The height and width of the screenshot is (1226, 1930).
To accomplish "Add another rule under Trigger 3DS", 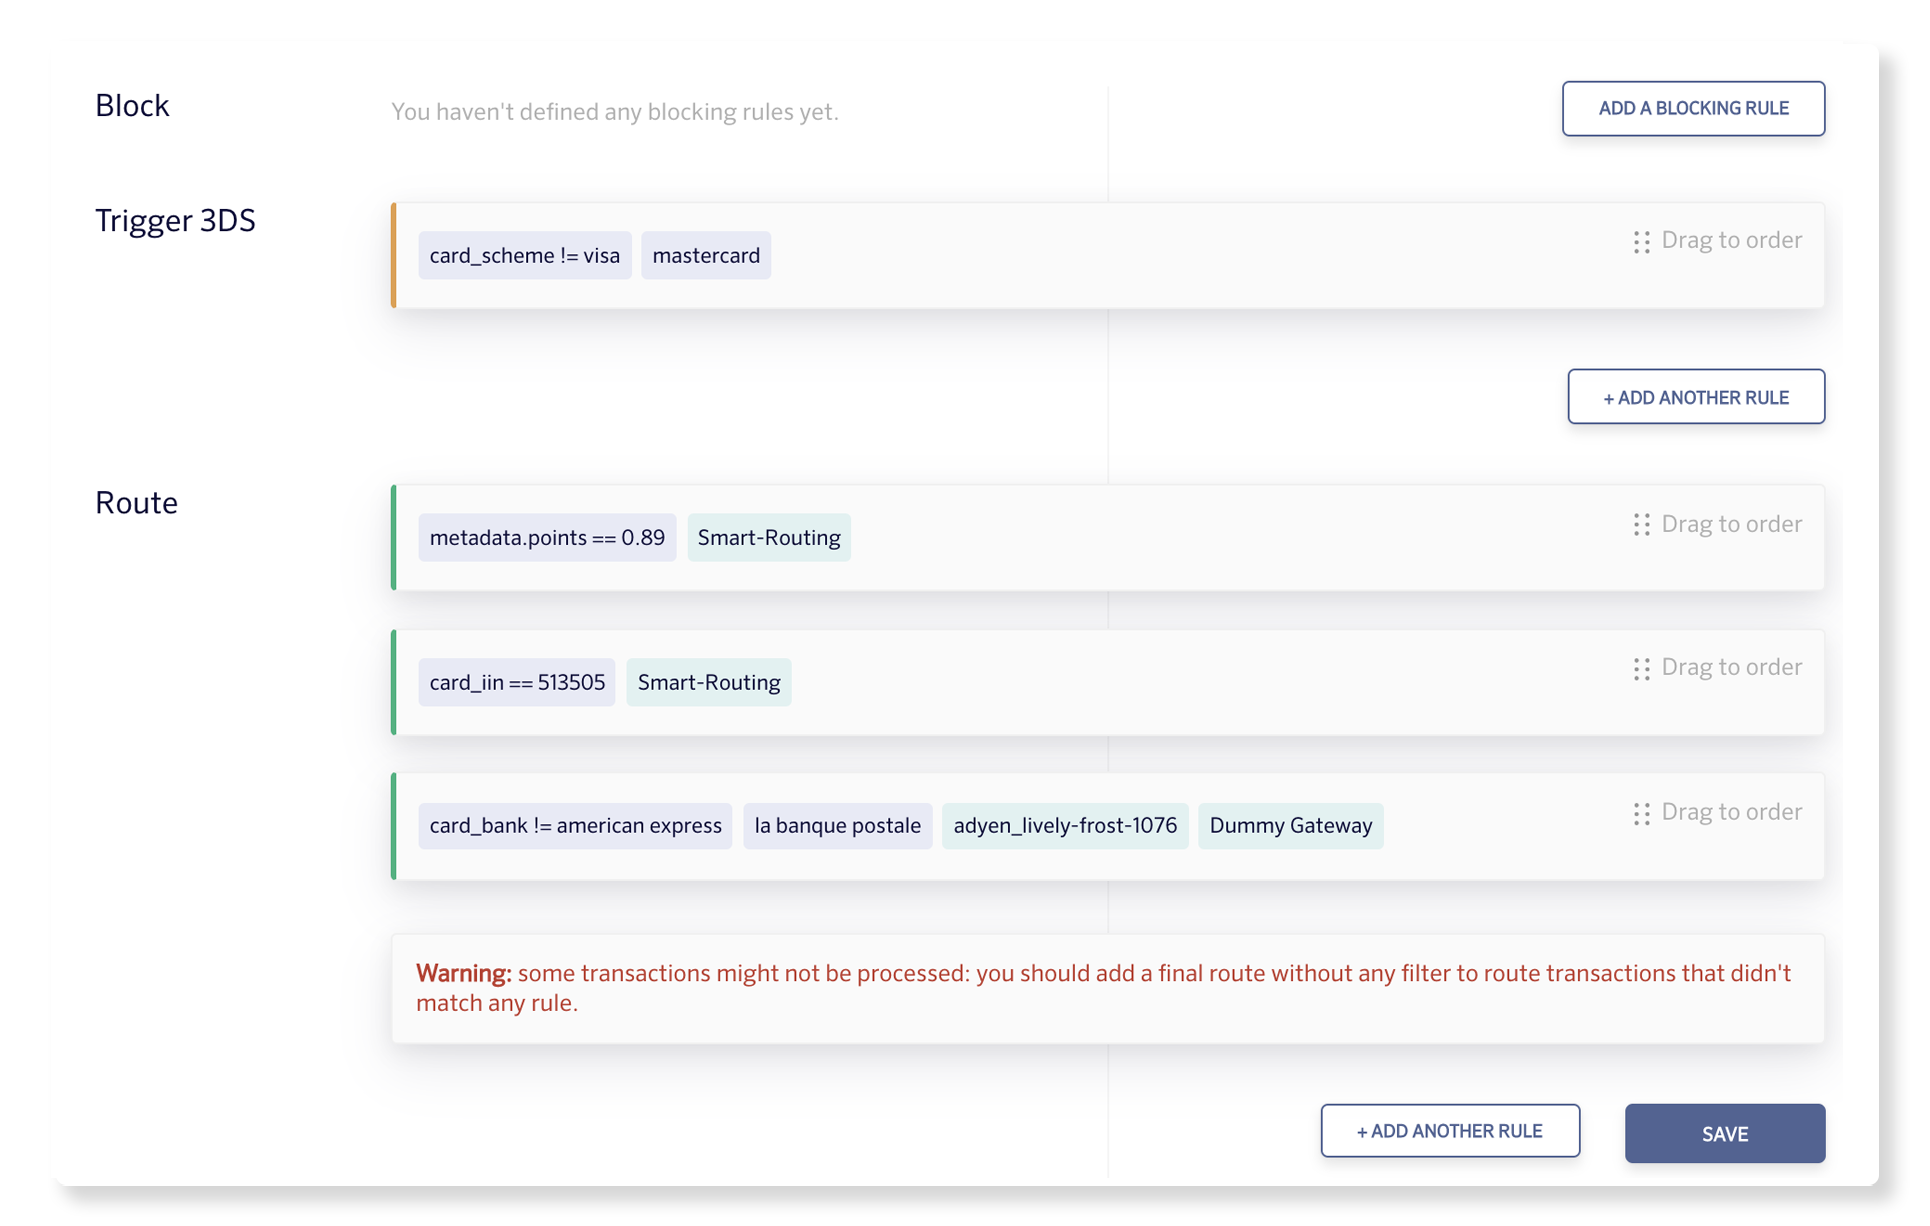I will point(1695,397).
